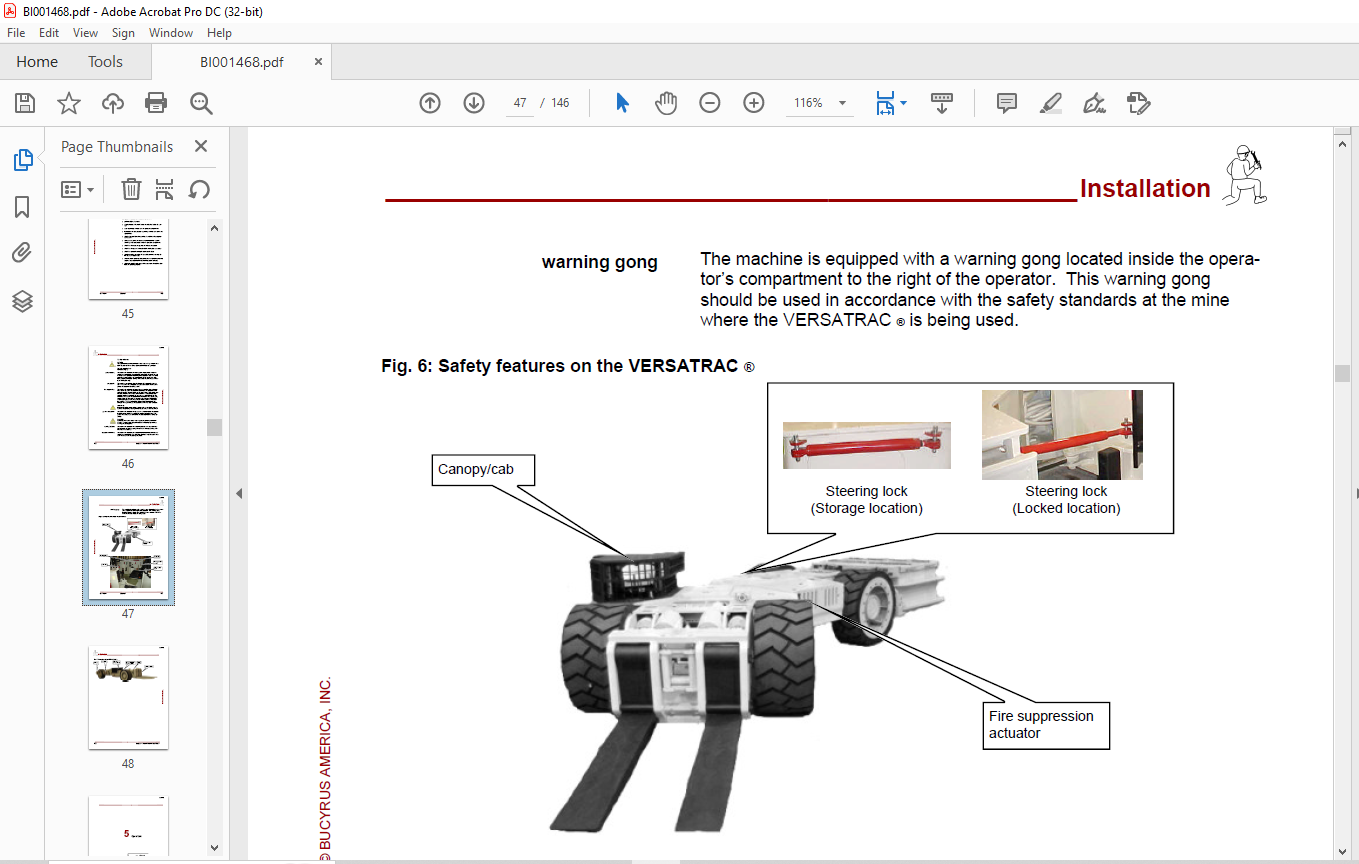The height and width of the screenshot is (864, 1359).
Task: Open the Help menu
Action: (219, 33)
